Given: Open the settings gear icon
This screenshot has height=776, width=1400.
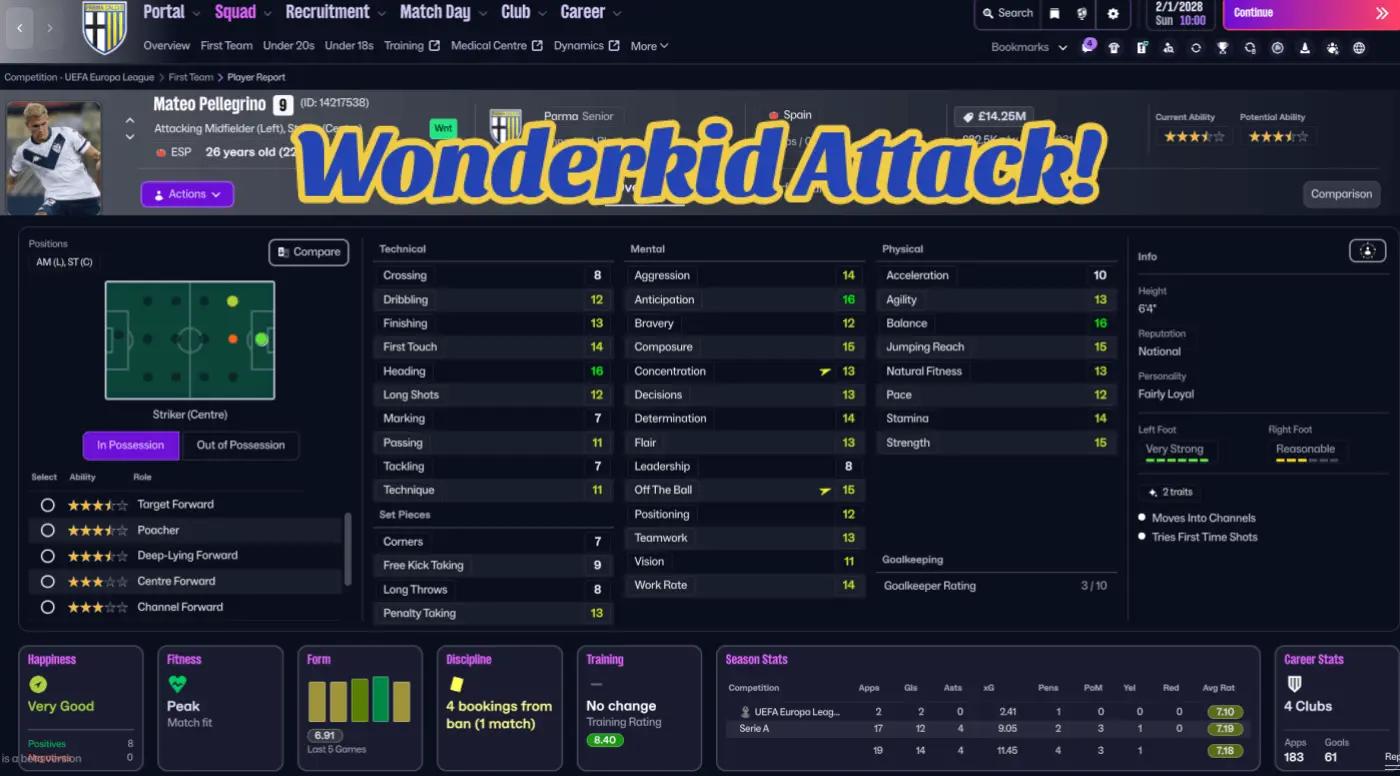Looking at the screenshot, I should pyautogui.click(x=1113, y=13).
